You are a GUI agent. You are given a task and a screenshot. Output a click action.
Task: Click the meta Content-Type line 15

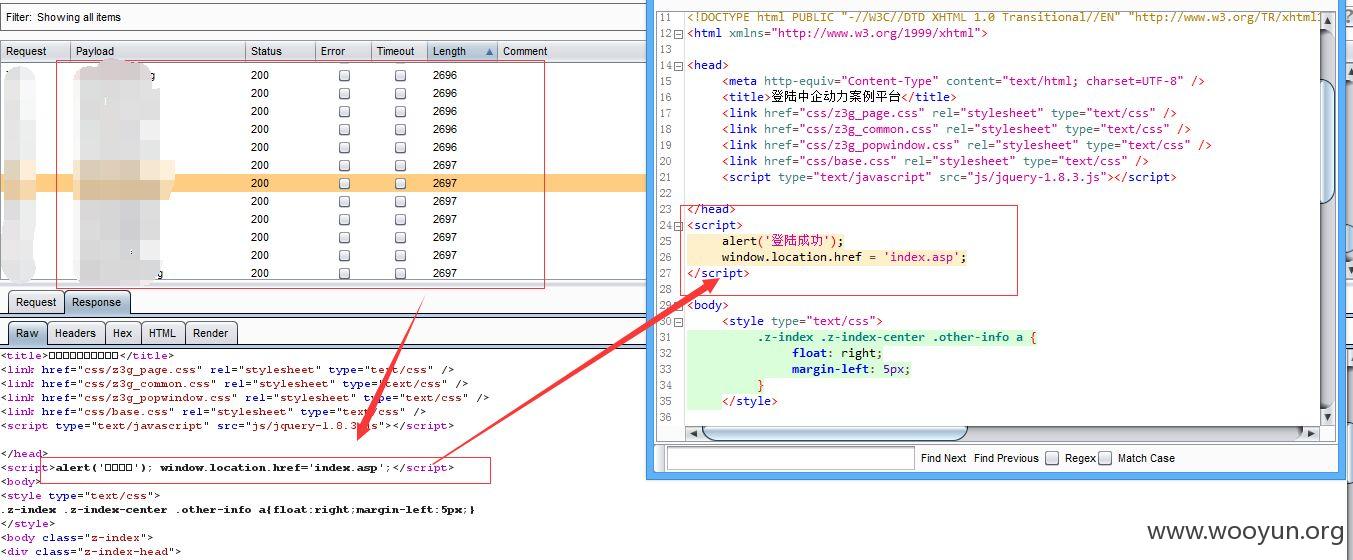(x=963, y=81)
